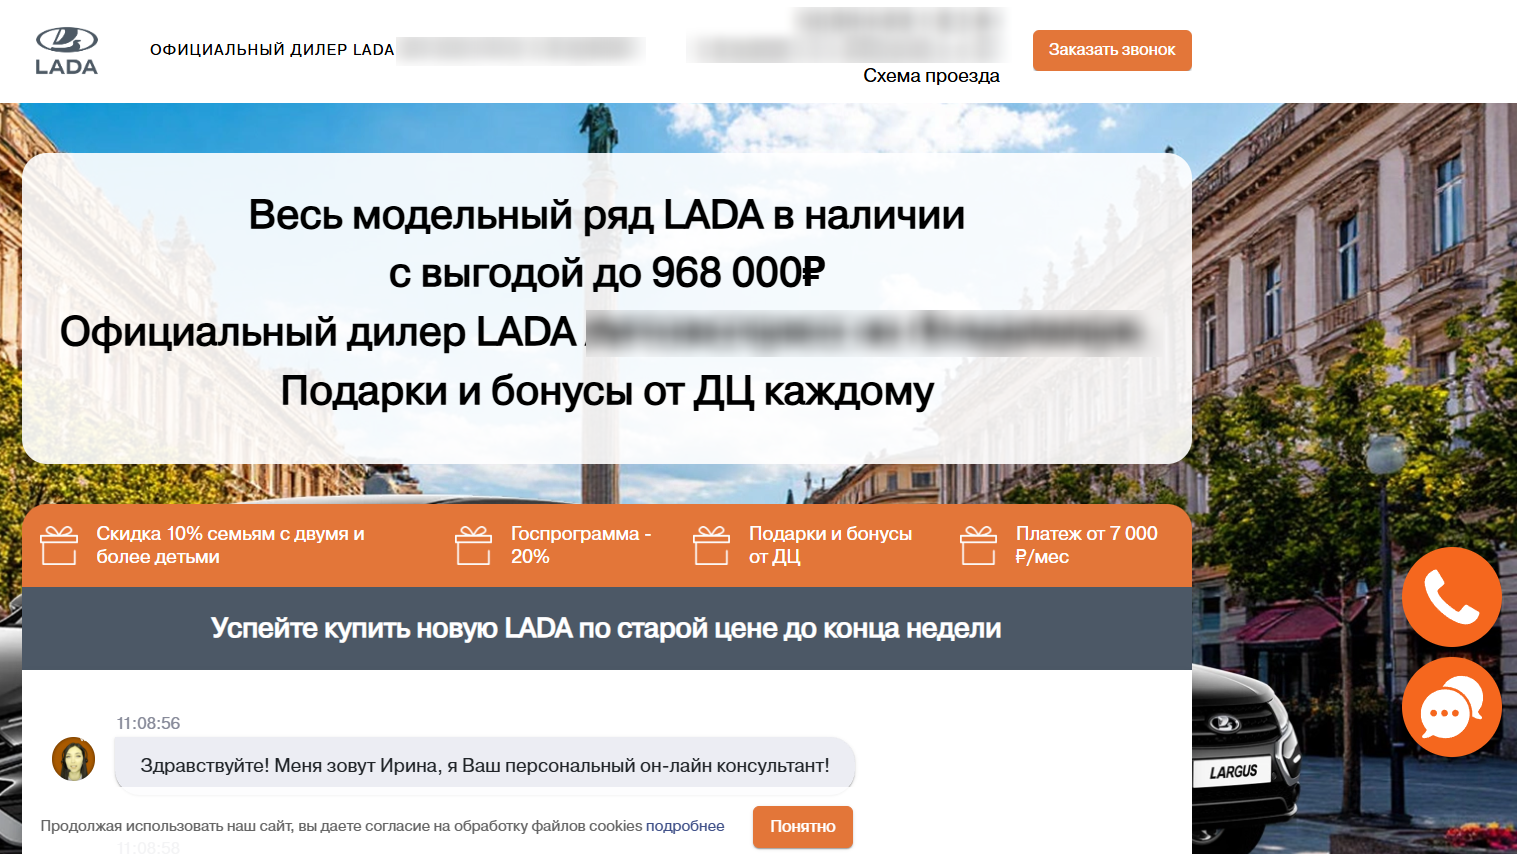Click consultant Irina's avatar photo
Screen dimensions: 1517x854
coord(74,759)
